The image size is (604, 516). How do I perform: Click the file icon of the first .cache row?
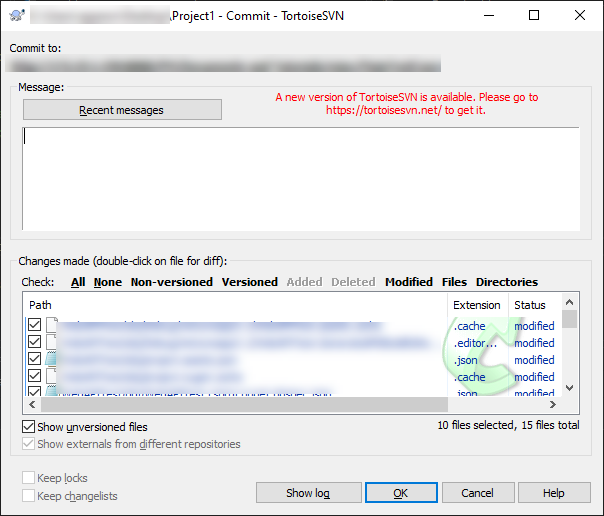tap(52, 325)
